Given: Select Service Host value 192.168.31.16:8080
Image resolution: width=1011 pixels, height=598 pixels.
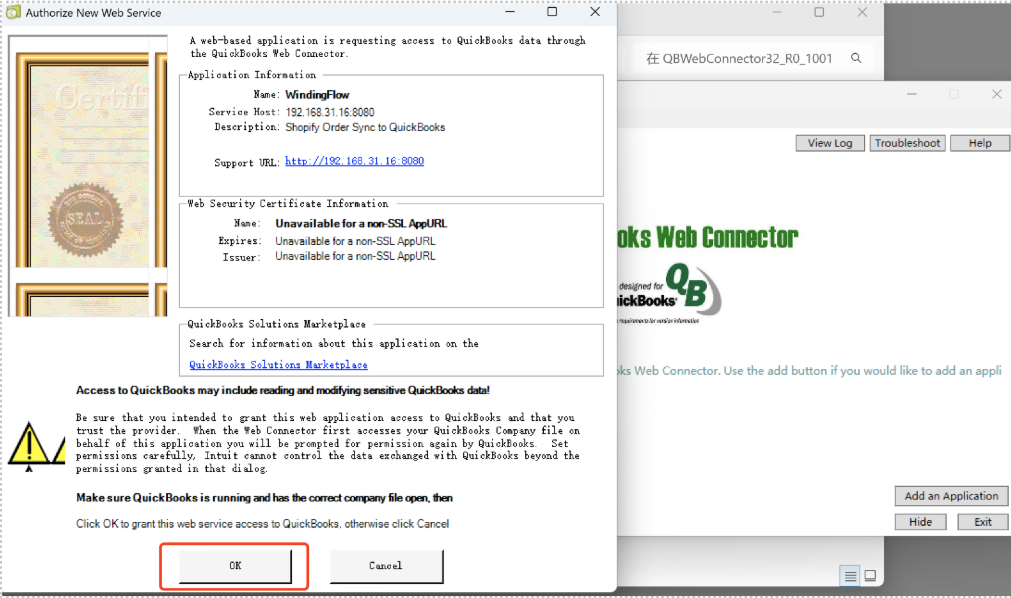Looking at the screenshot, I should (330, 112).
